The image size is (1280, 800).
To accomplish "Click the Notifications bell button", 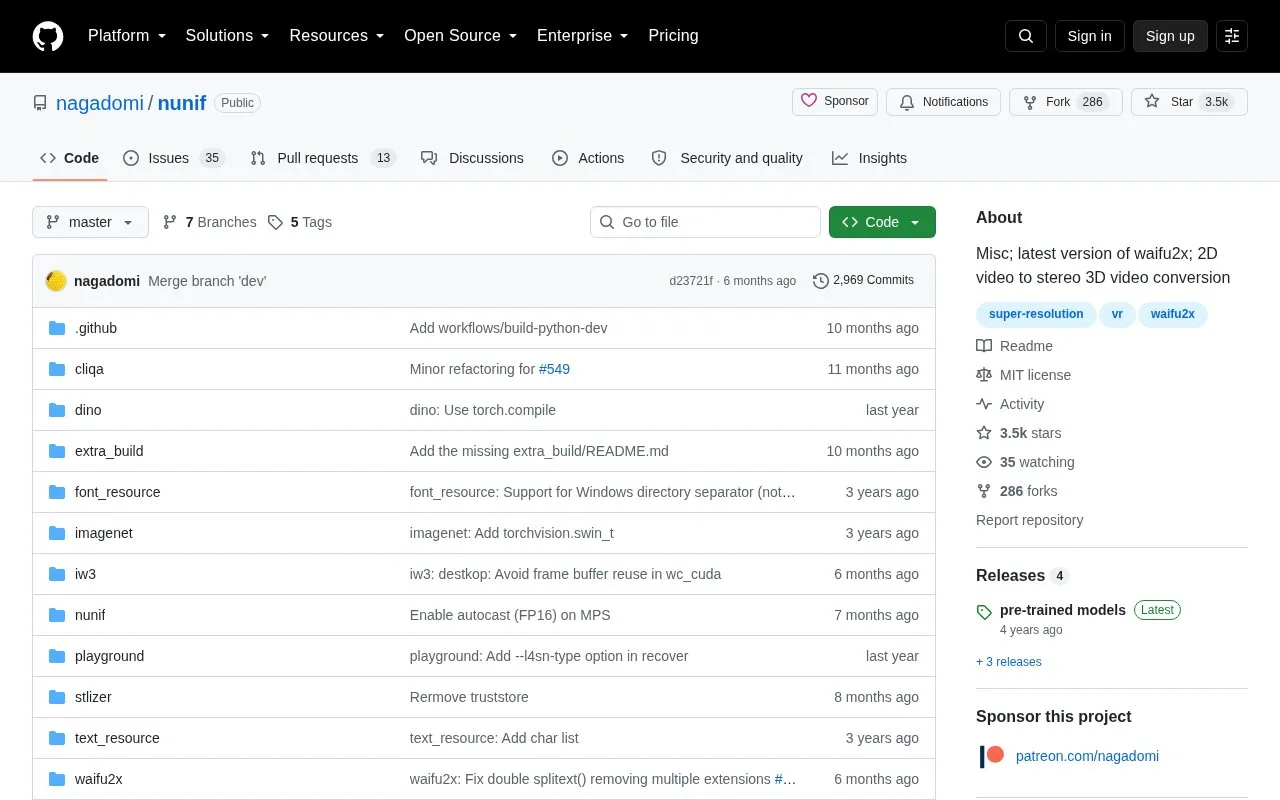I will click(x=943, y=102).
